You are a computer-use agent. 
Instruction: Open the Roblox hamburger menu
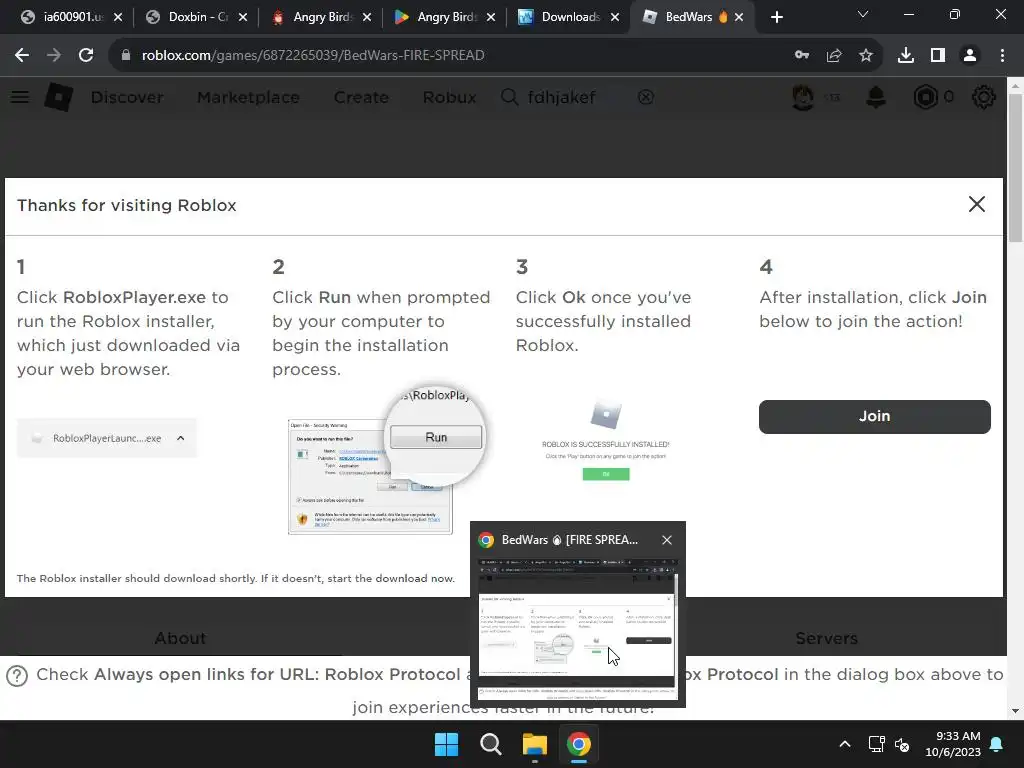pyautogui.click(x=20, y=97)
